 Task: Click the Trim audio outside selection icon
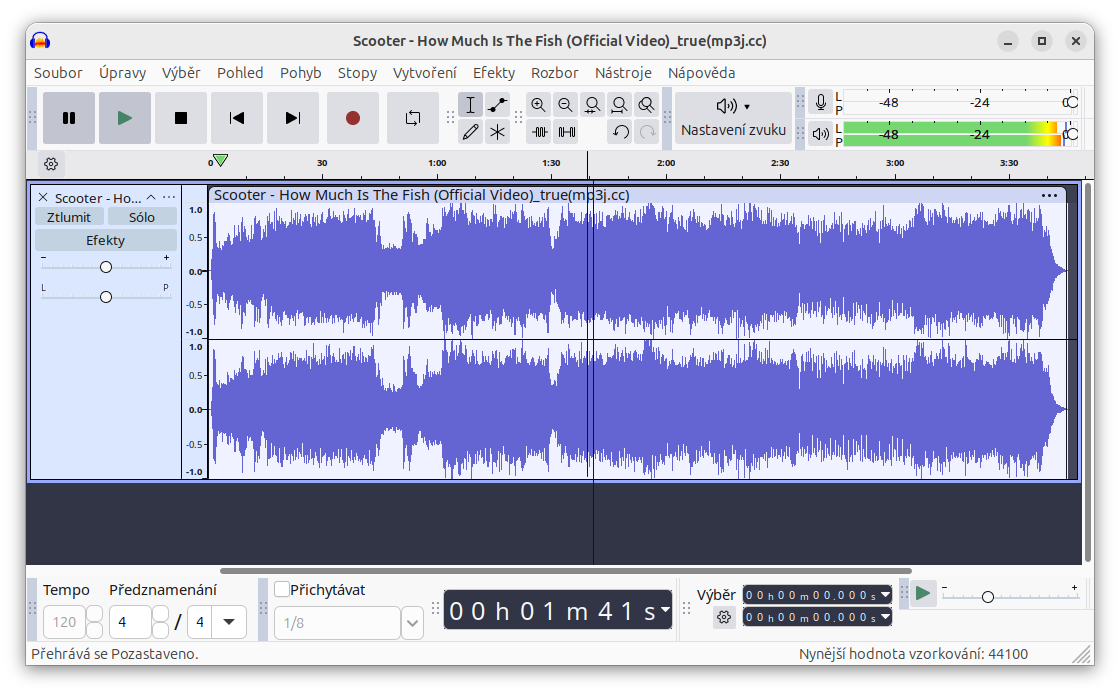[539, 131]
